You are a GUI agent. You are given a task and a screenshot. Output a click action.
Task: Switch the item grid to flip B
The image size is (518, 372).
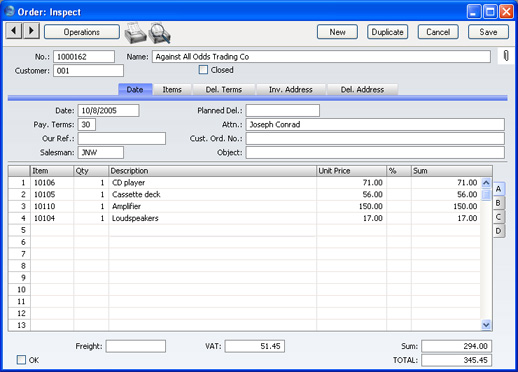tap(498, 203)
